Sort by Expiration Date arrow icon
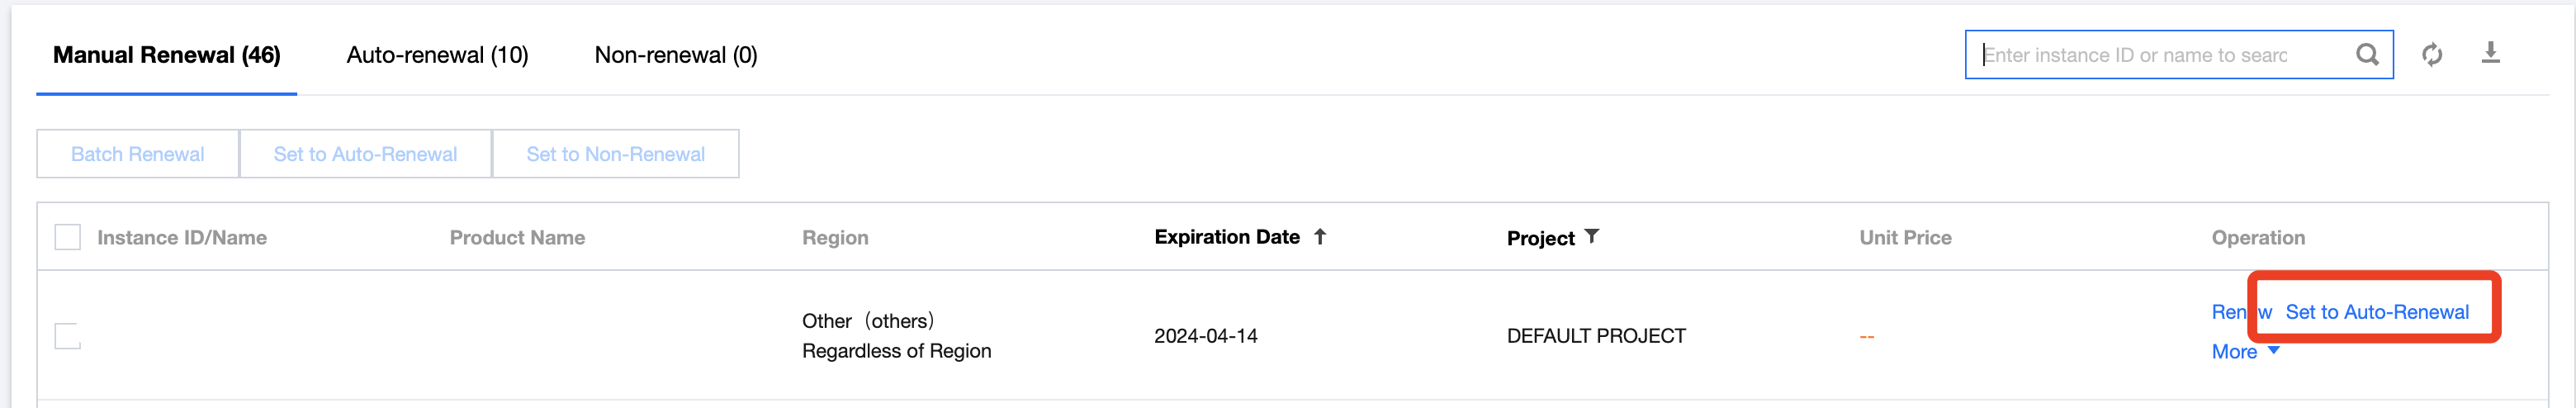 1320,237
